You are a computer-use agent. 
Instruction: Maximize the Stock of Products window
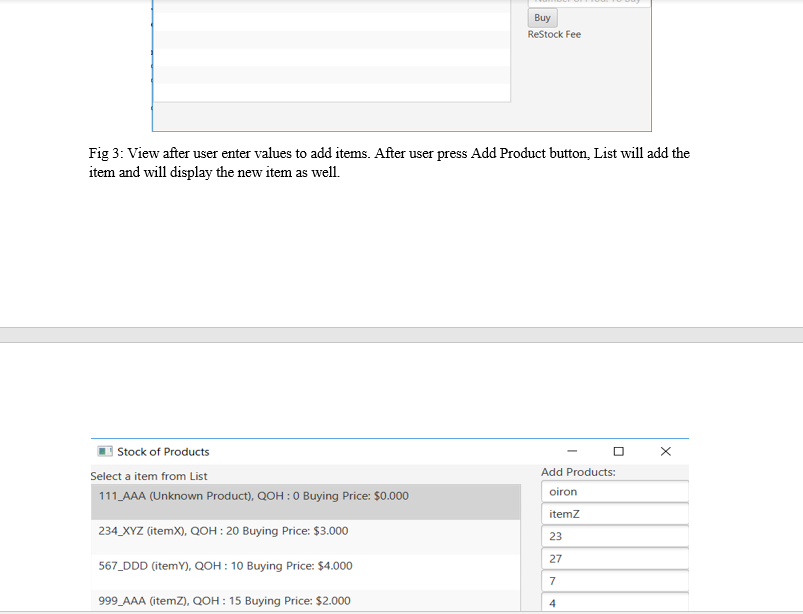tap(619, 451)
